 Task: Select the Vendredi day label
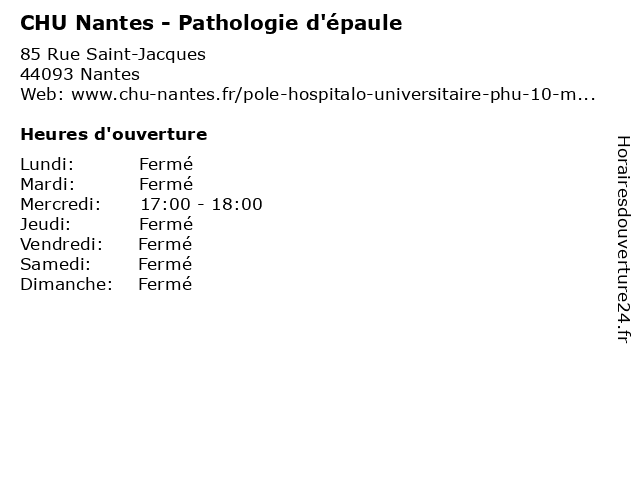tap(61, 244)
